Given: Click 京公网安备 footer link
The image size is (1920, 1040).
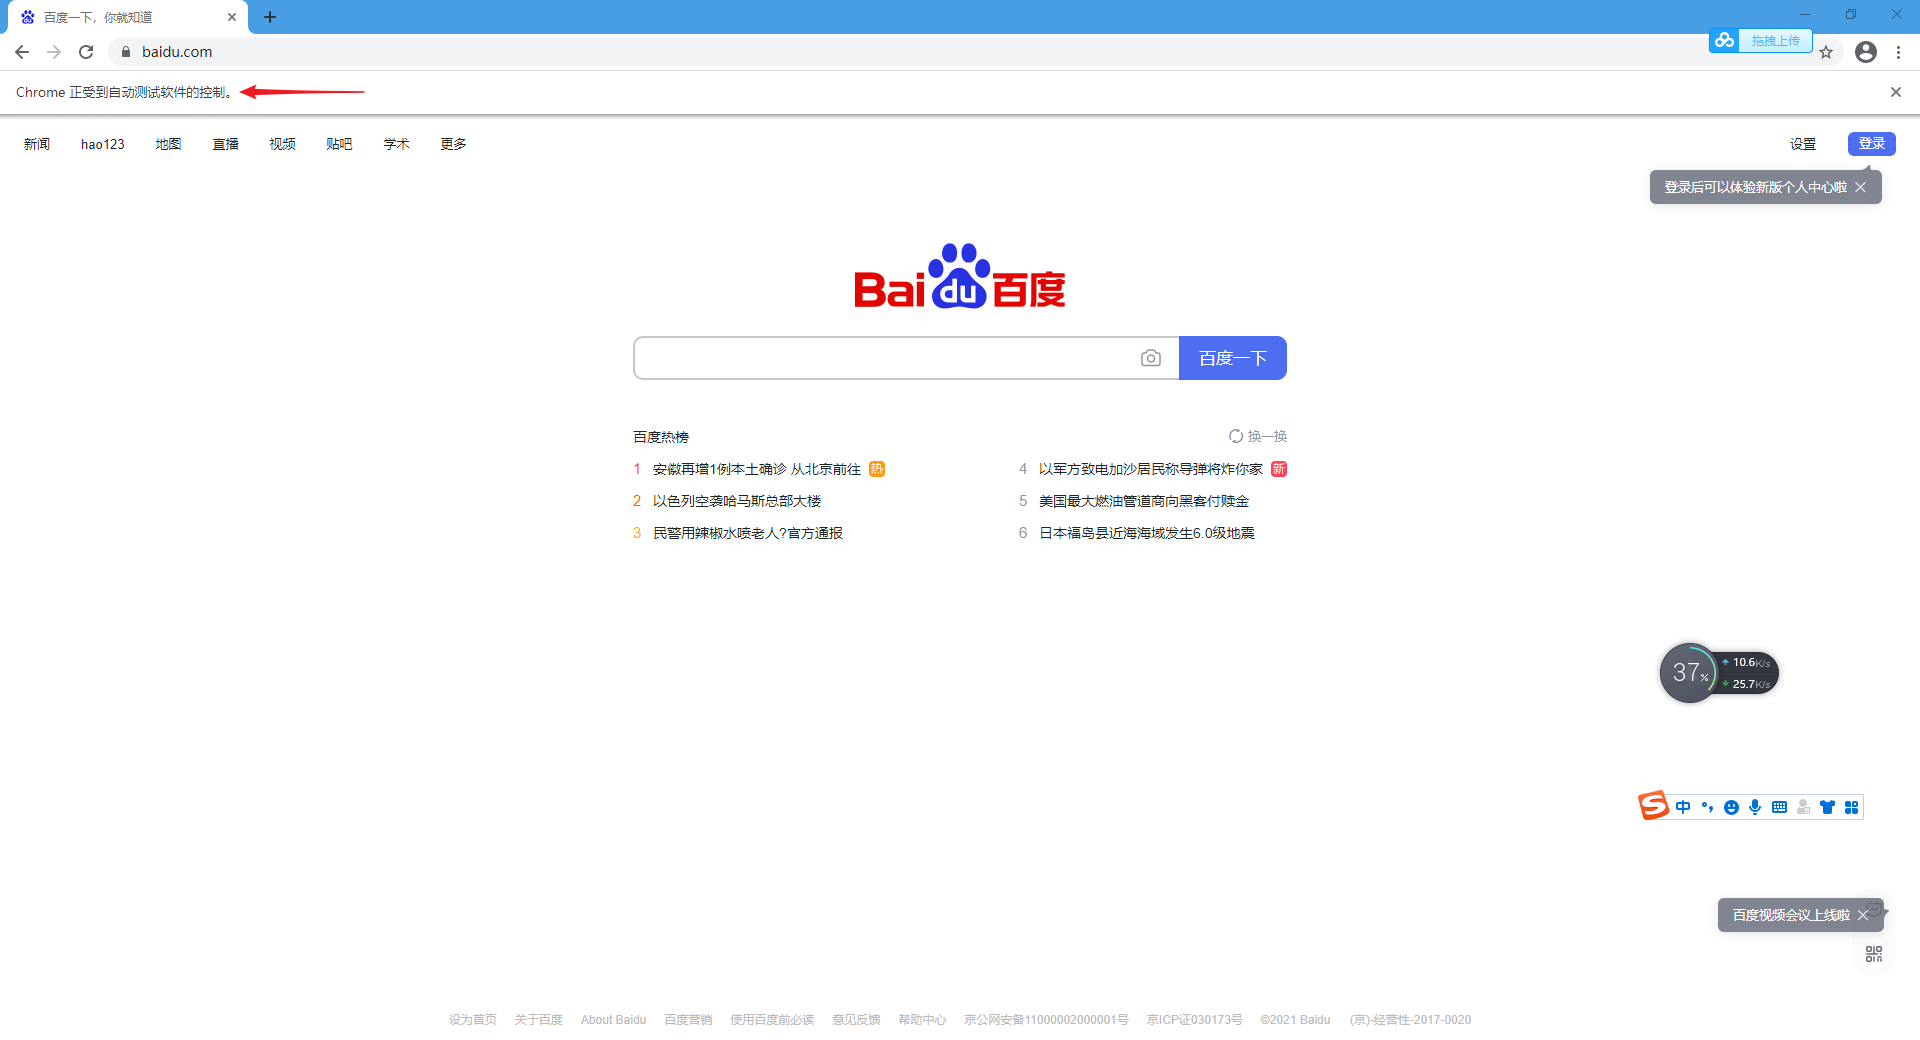Looking at the screenshot, I should tap(1046, 1020).
